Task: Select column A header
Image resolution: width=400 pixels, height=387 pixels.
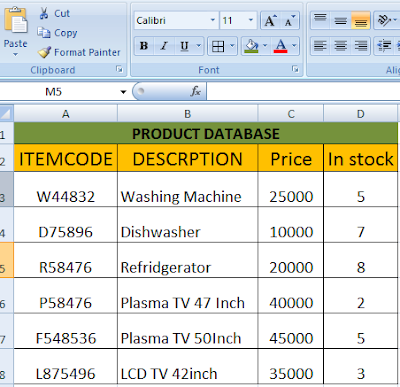Action: [x=66, y=114]
